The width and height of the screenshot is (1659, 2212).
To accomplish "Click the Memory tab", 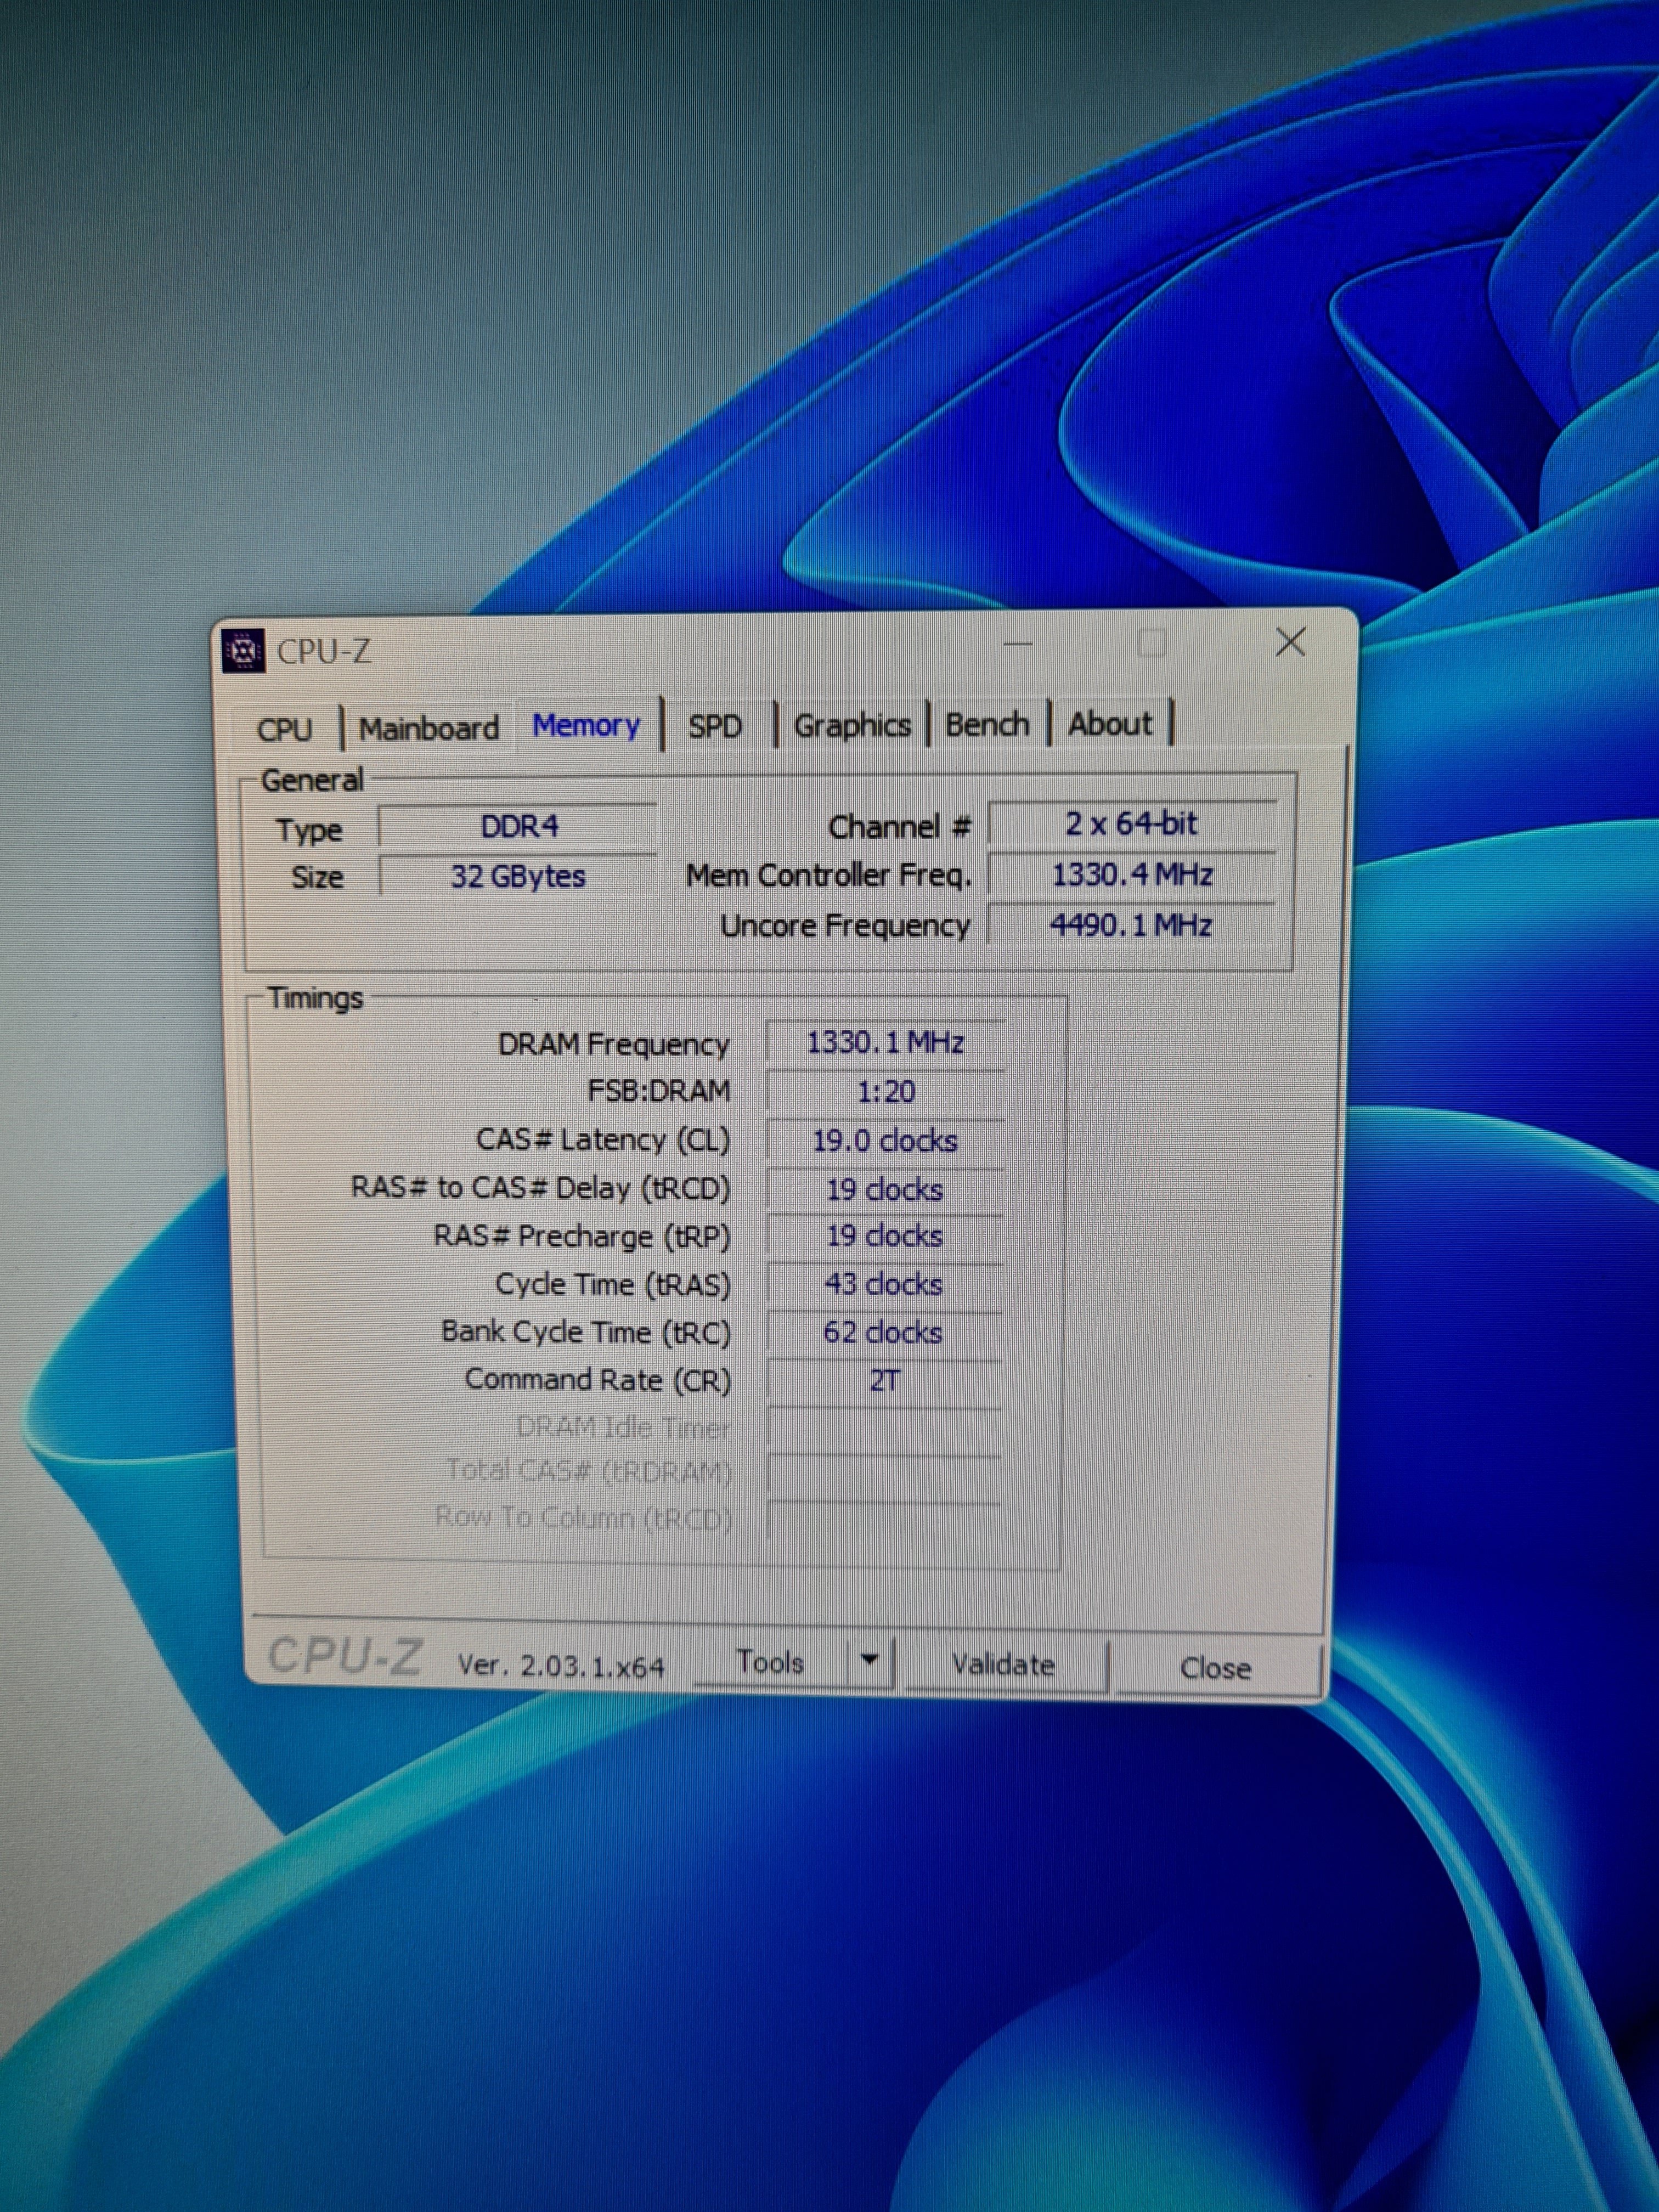I will click(586, 725).
